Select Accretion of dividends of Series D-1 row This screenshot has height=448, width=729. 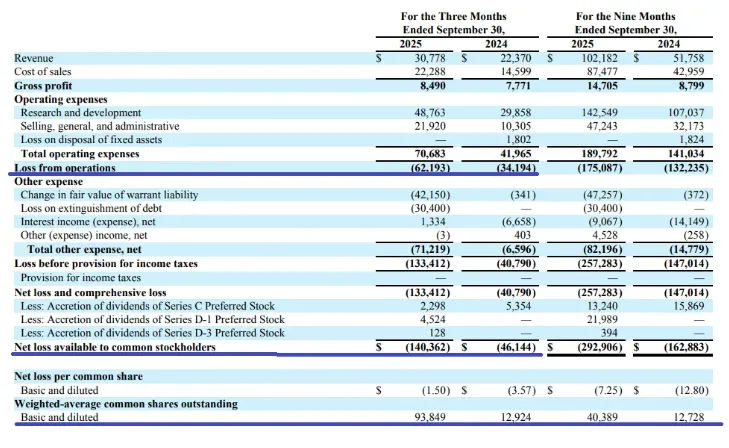tap(152, 319)
